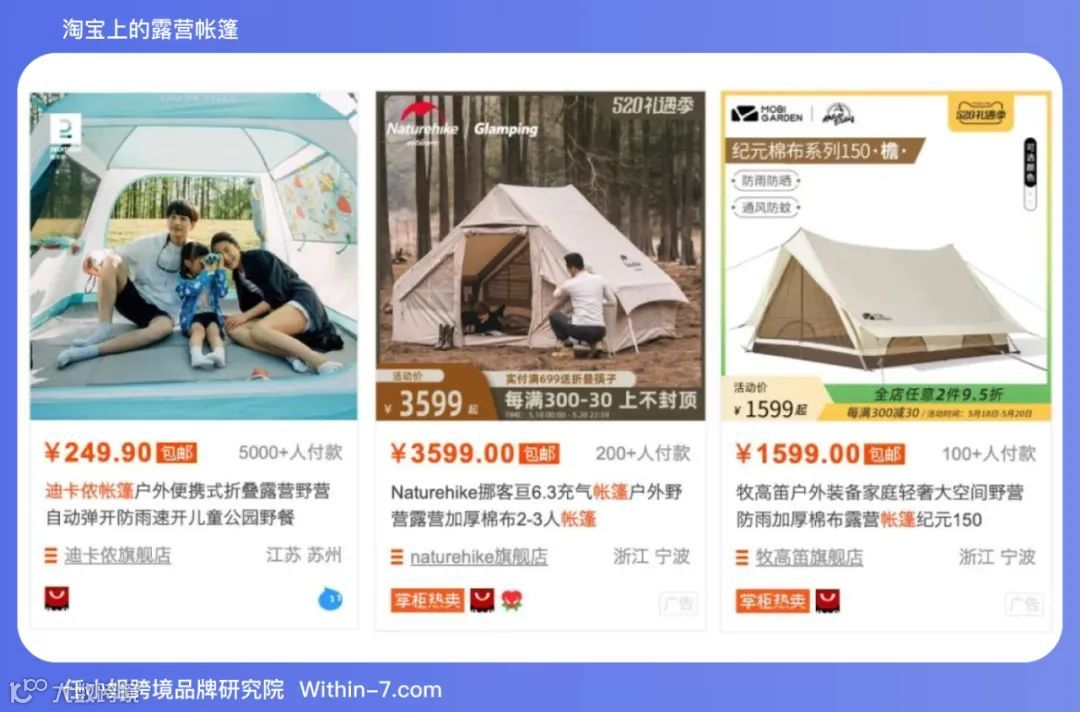
Task: Open the Mobi Garden cotton tent image
Action: click(886, 256)
